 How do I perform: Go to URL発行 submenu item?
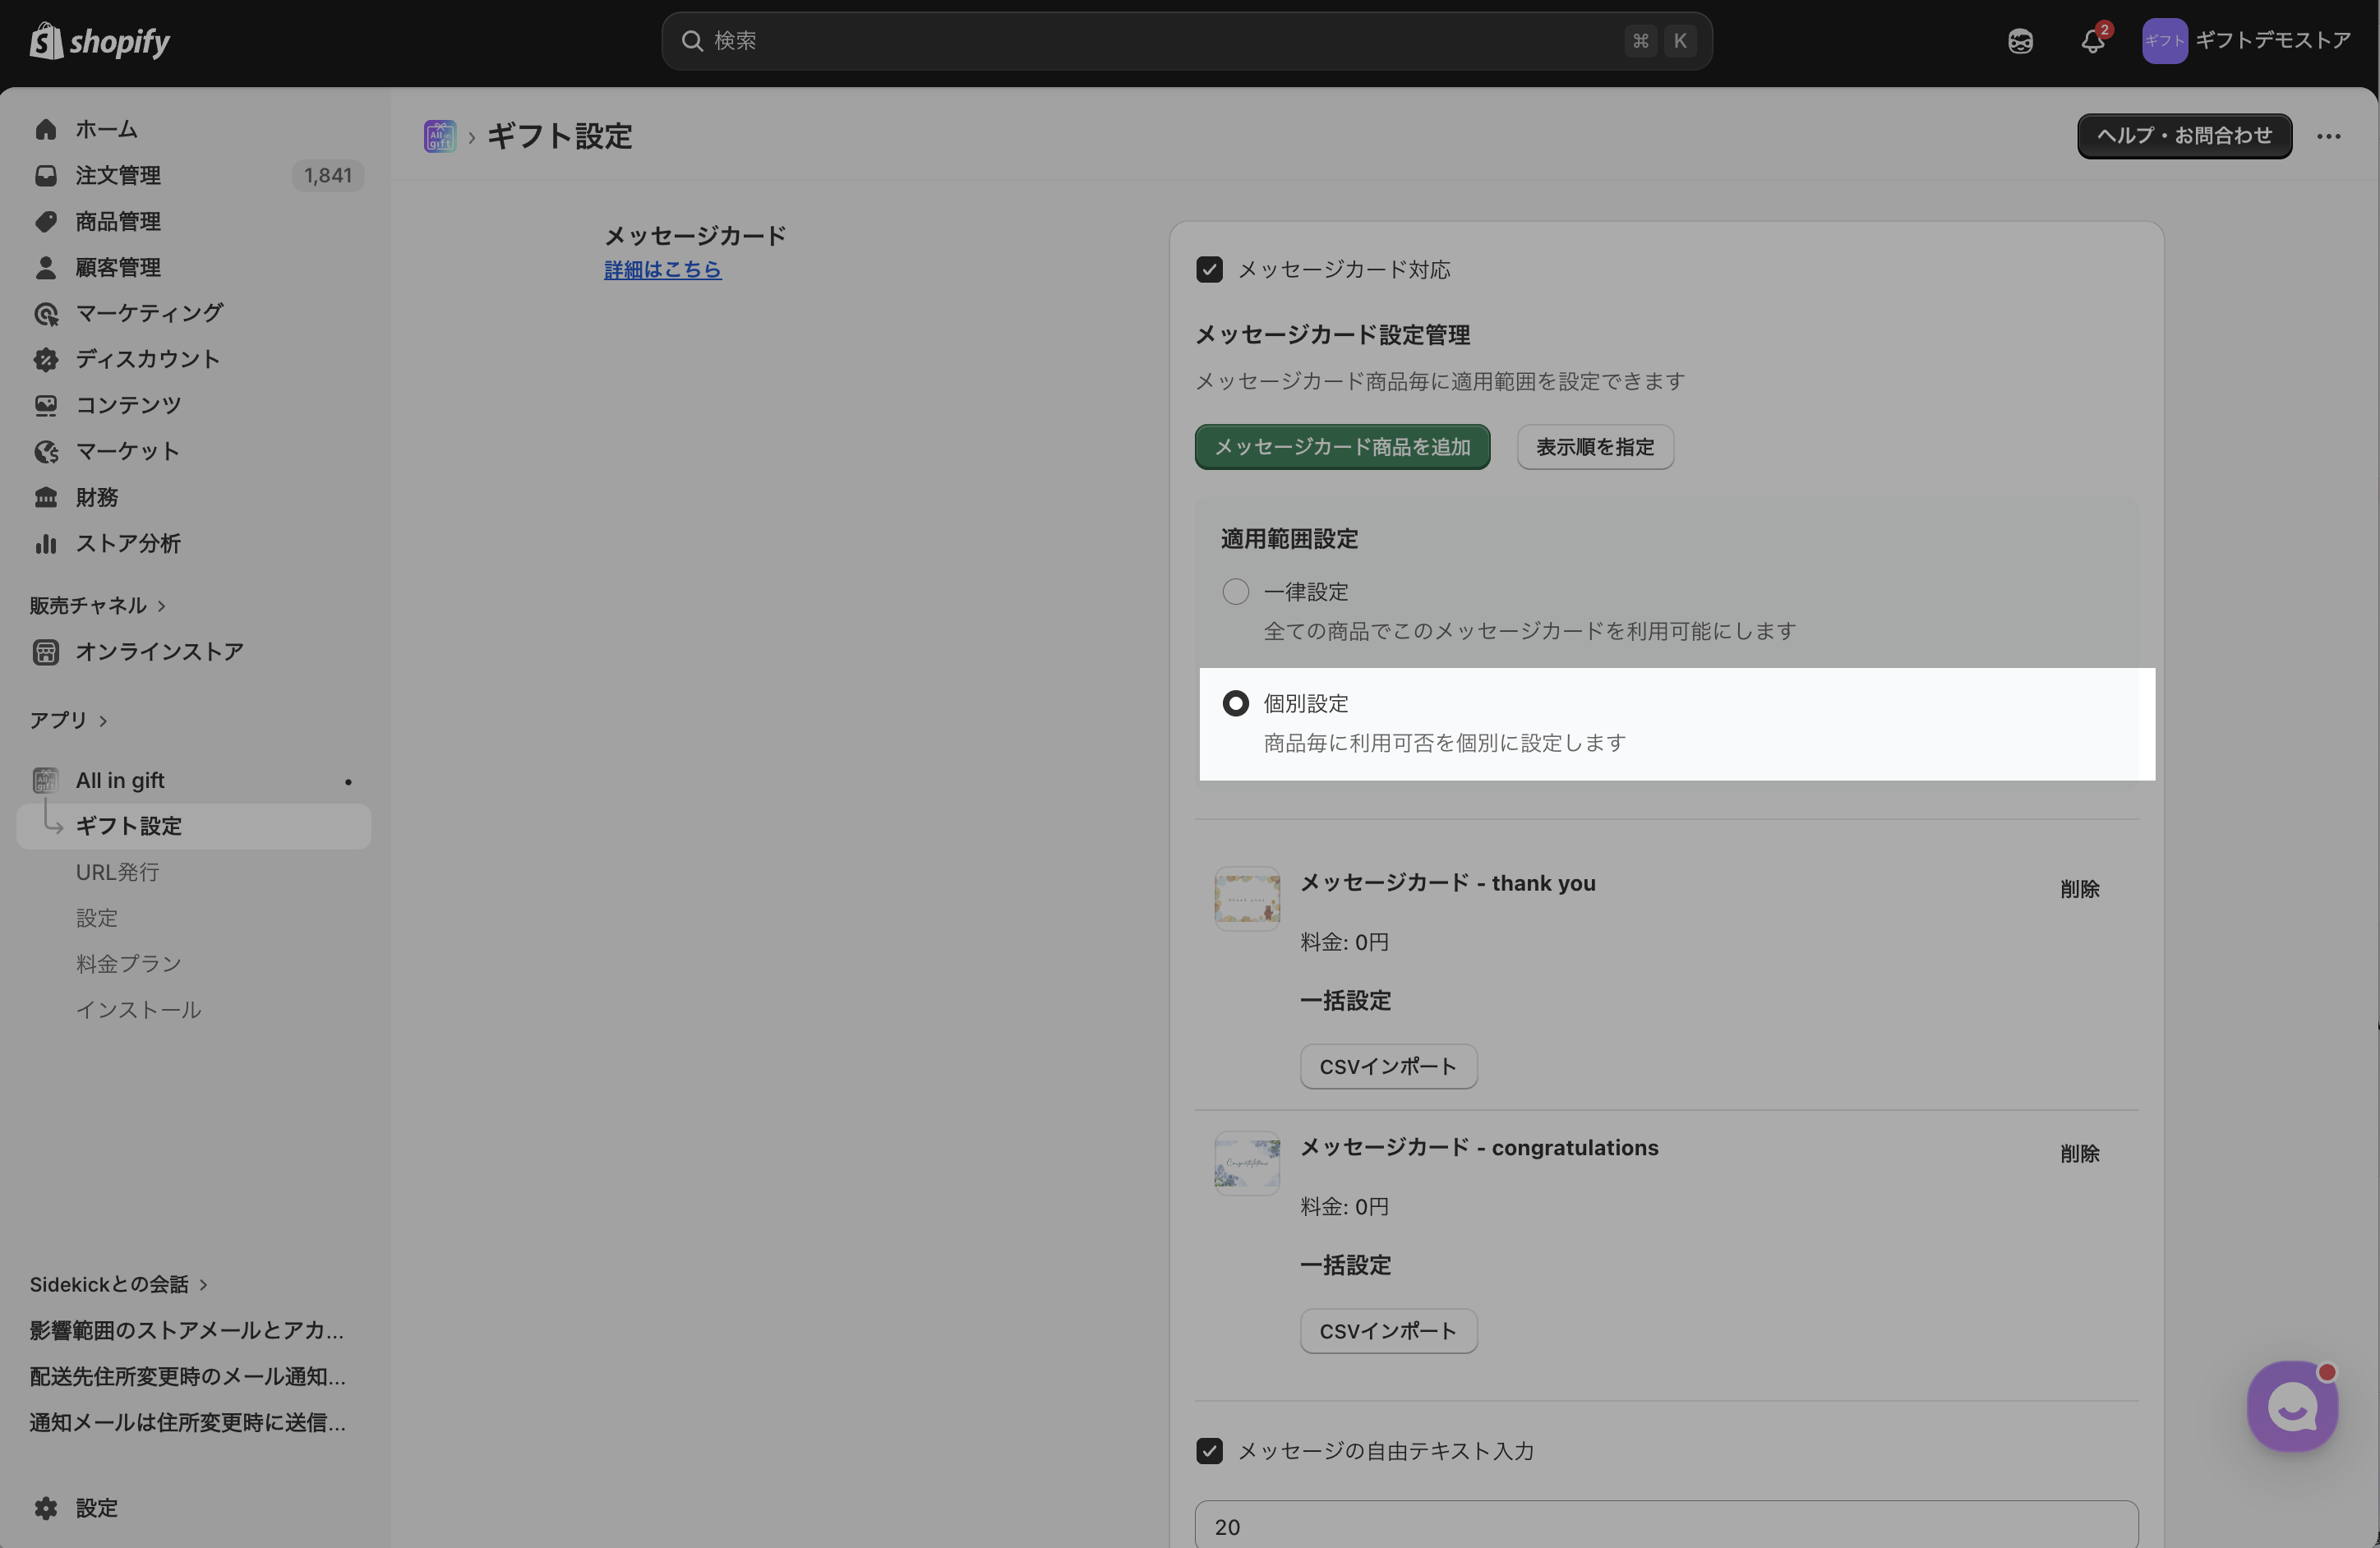(x=118, y=872)
